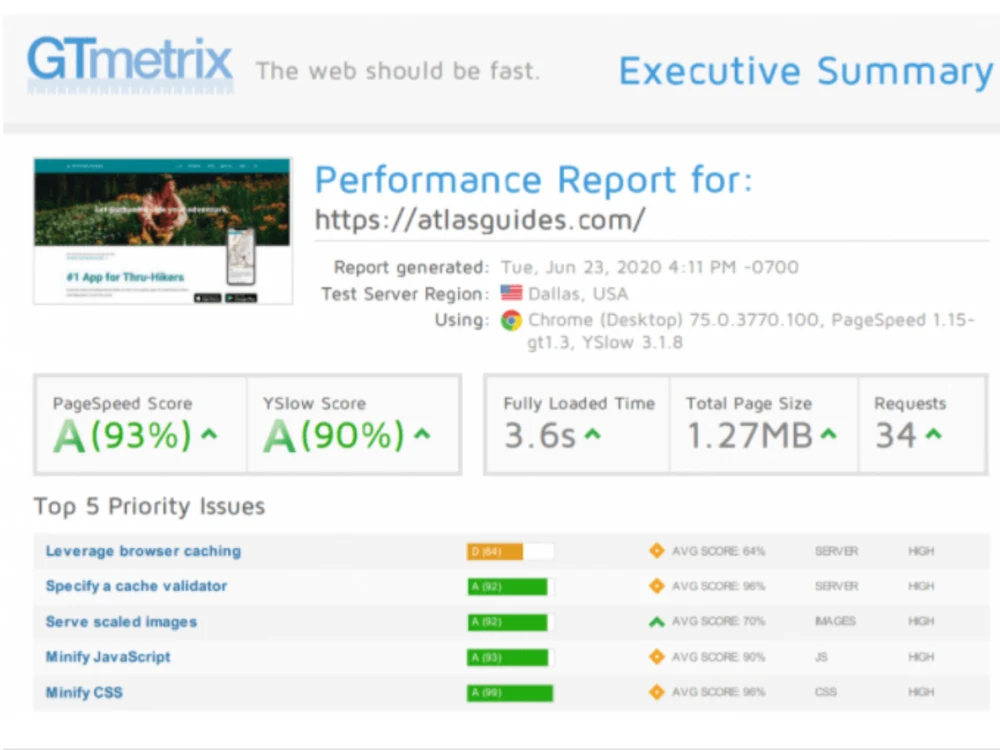This screenshot has height=750, width=1000.
Task: Click the IMAGES type label
Action: 835,621
